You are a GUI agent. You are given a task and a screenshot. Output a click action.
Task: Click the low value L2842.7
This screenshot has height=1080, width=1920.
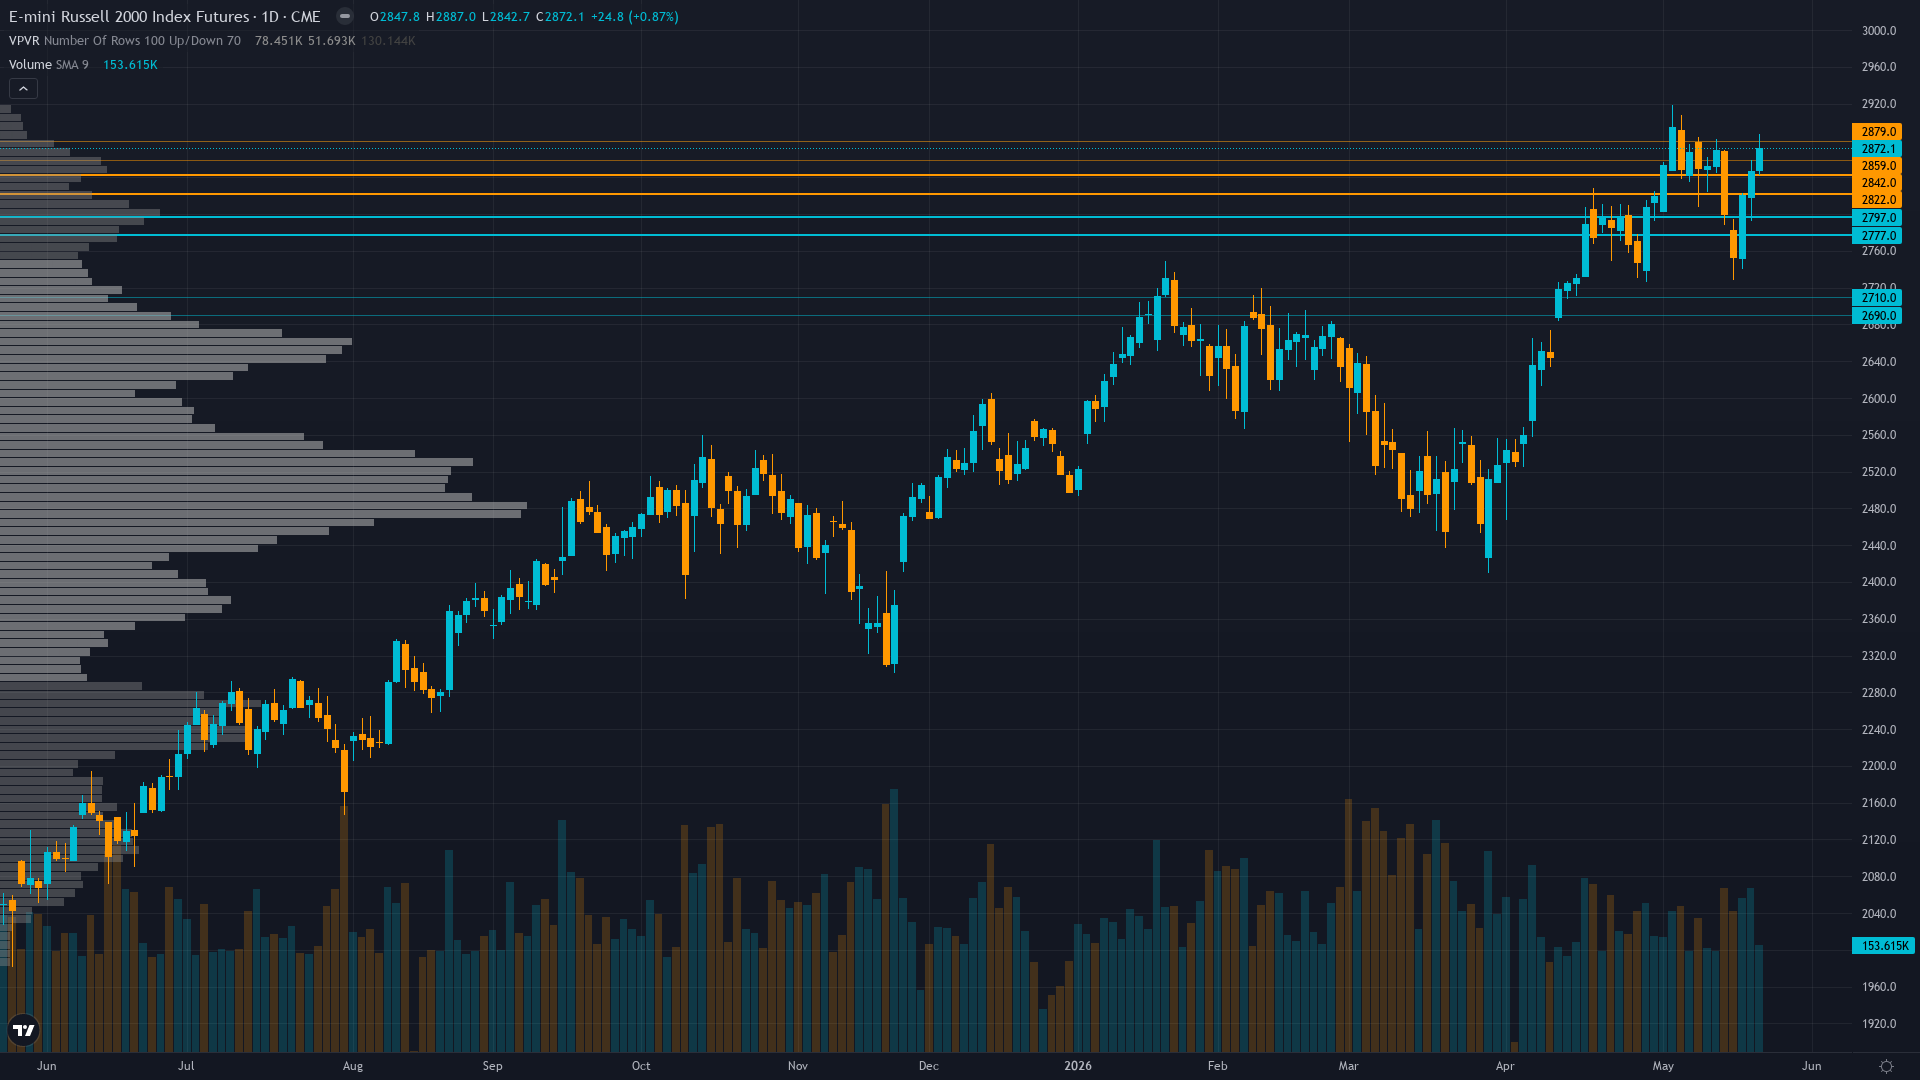pyautogui.click(x=505, y=17)
